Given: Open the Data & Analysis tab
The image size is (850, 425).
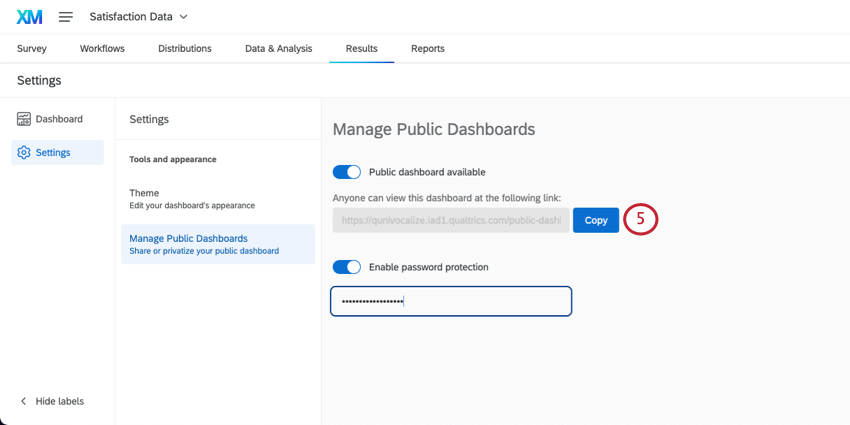Looking at the screenshot, I should pyautogui.click(x=278, y=48).
